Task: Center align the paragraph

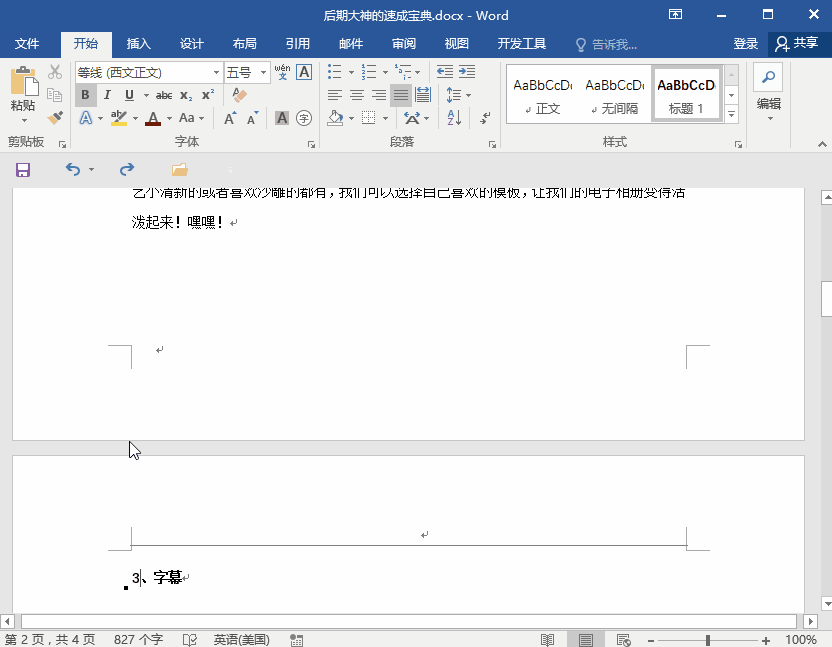Action: tap(357, 95)
